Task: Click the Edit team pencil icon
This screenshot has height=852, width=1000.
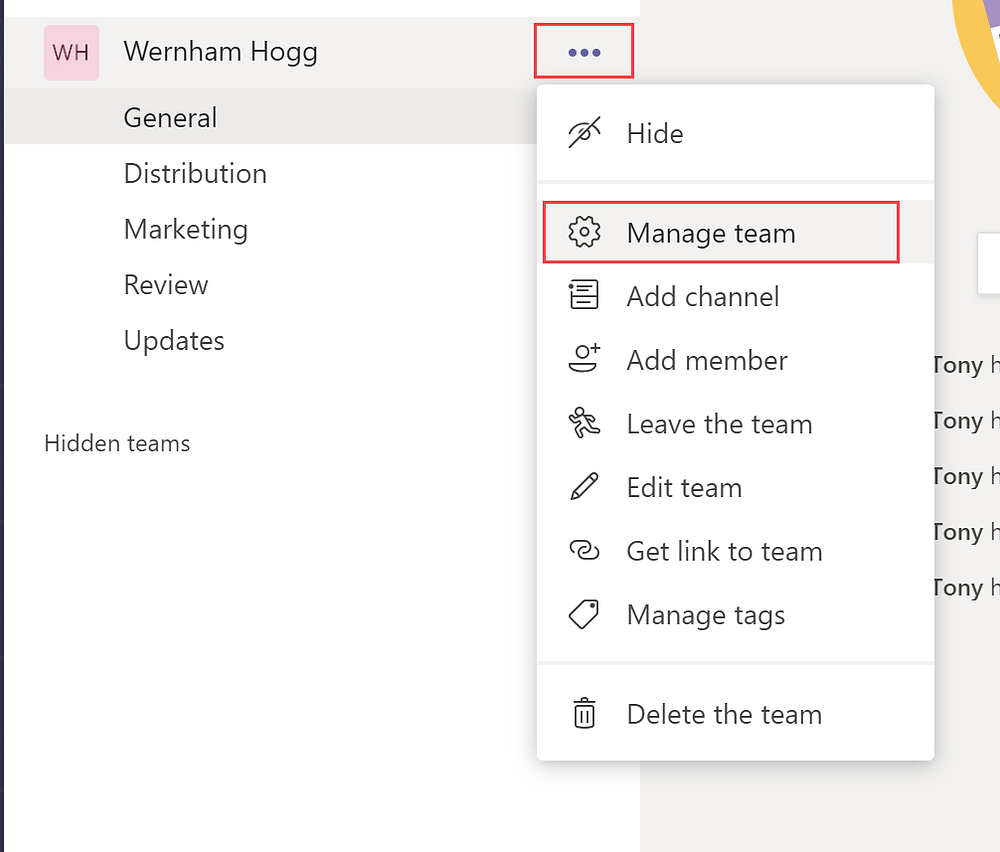Action: [584, 487]
